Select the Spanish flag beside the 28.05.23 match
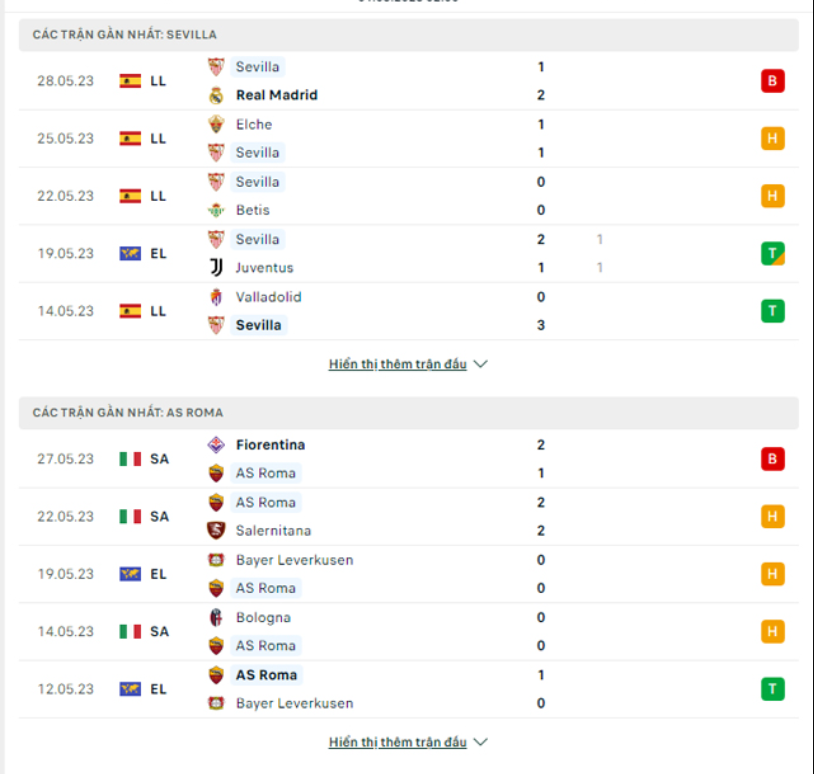The image size is (814, 774). (x=128, y=81)
